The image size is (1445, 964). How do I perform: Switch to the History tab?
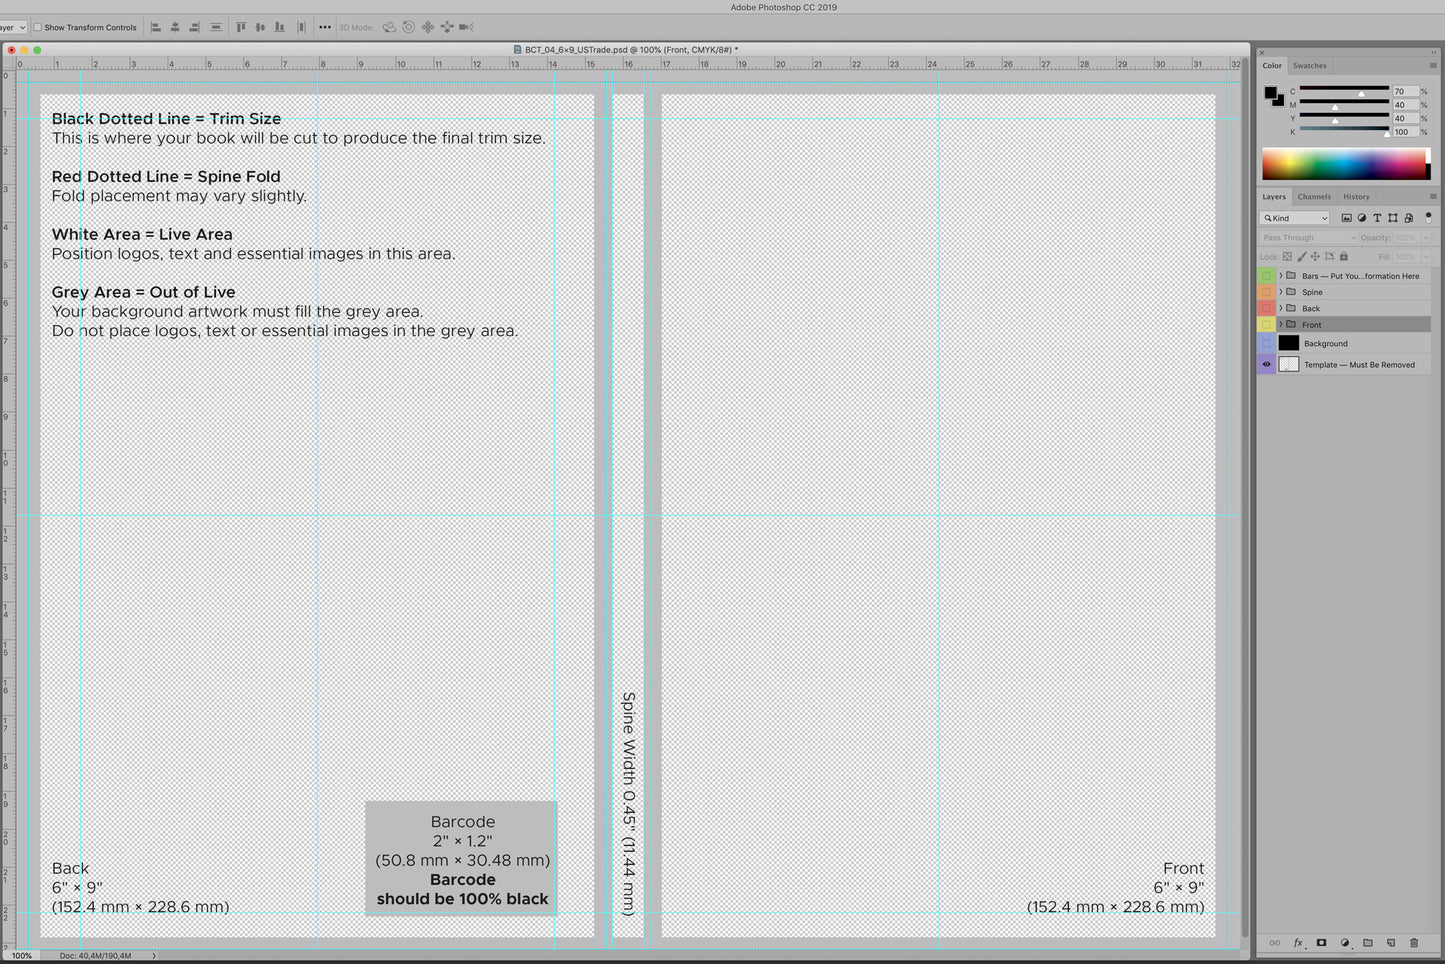1356,196
